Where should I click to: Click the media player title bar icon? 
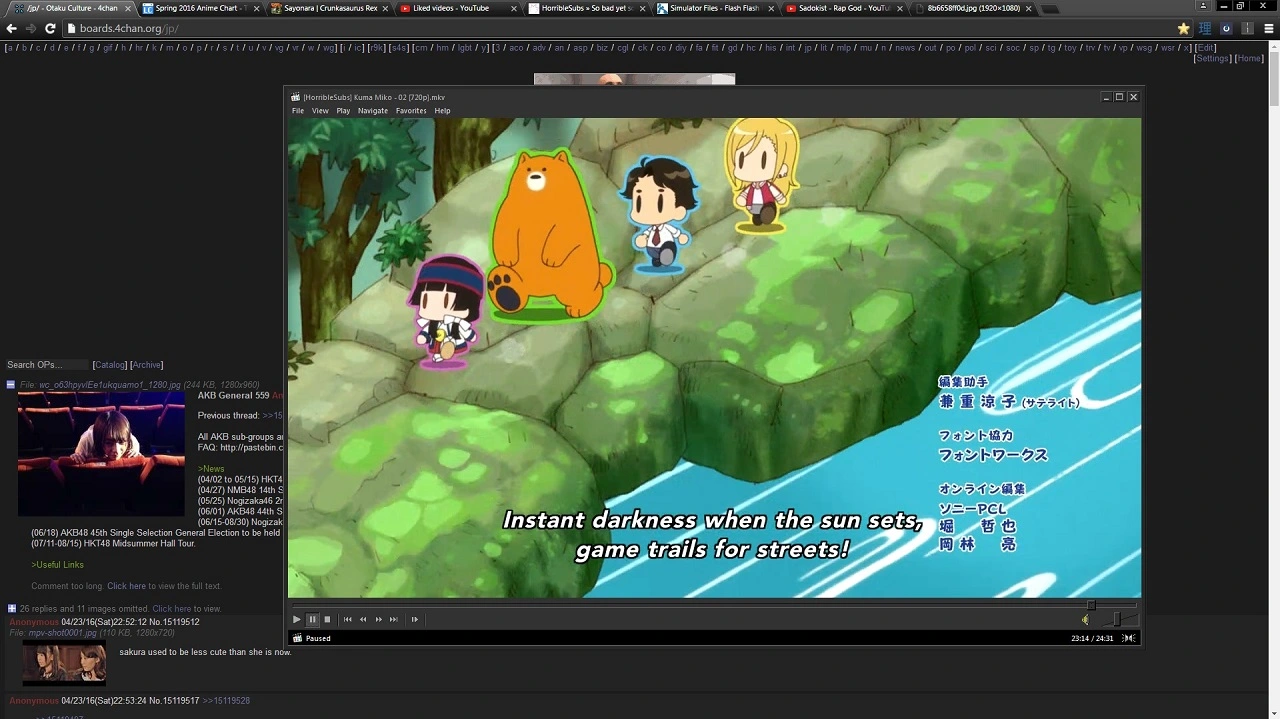tap(296, 97)
